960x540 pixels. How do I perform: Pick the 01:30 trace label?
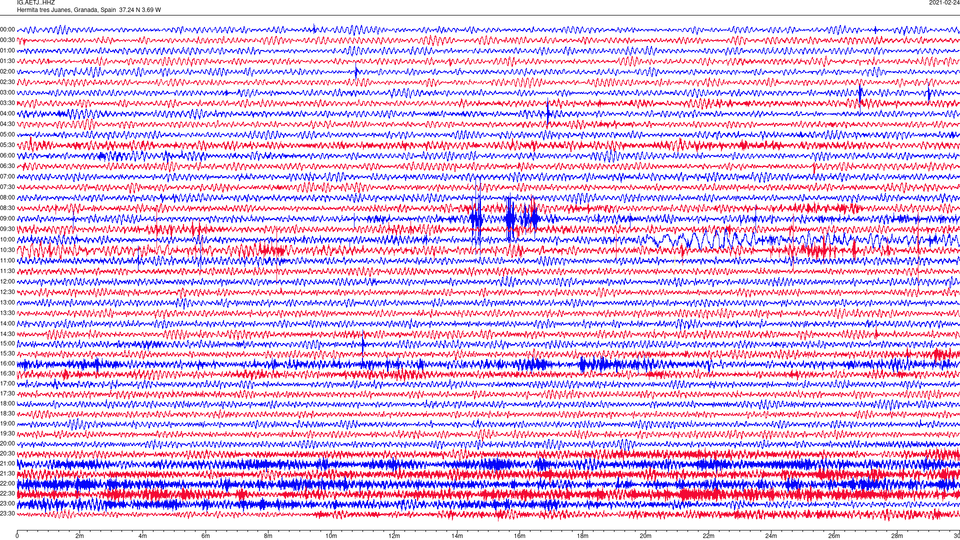7,61
